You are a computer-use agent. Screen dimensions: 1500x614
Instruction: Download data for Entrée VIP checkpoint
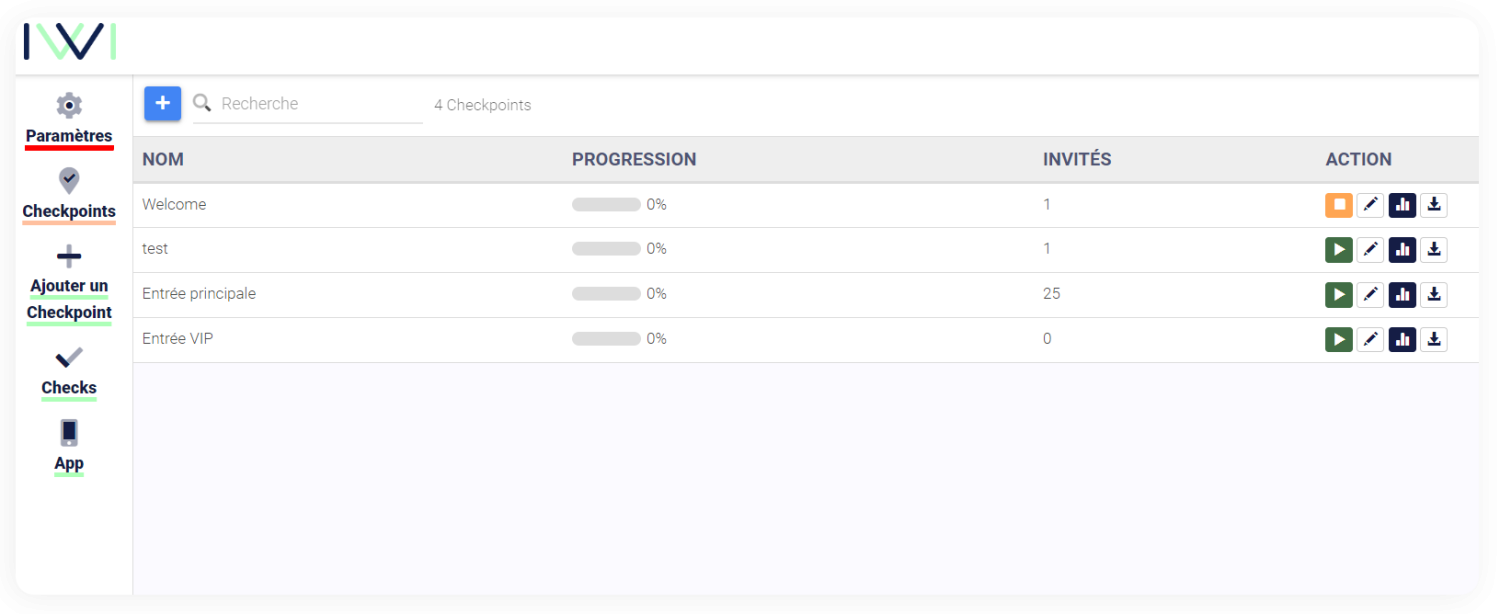(1434, 339)
